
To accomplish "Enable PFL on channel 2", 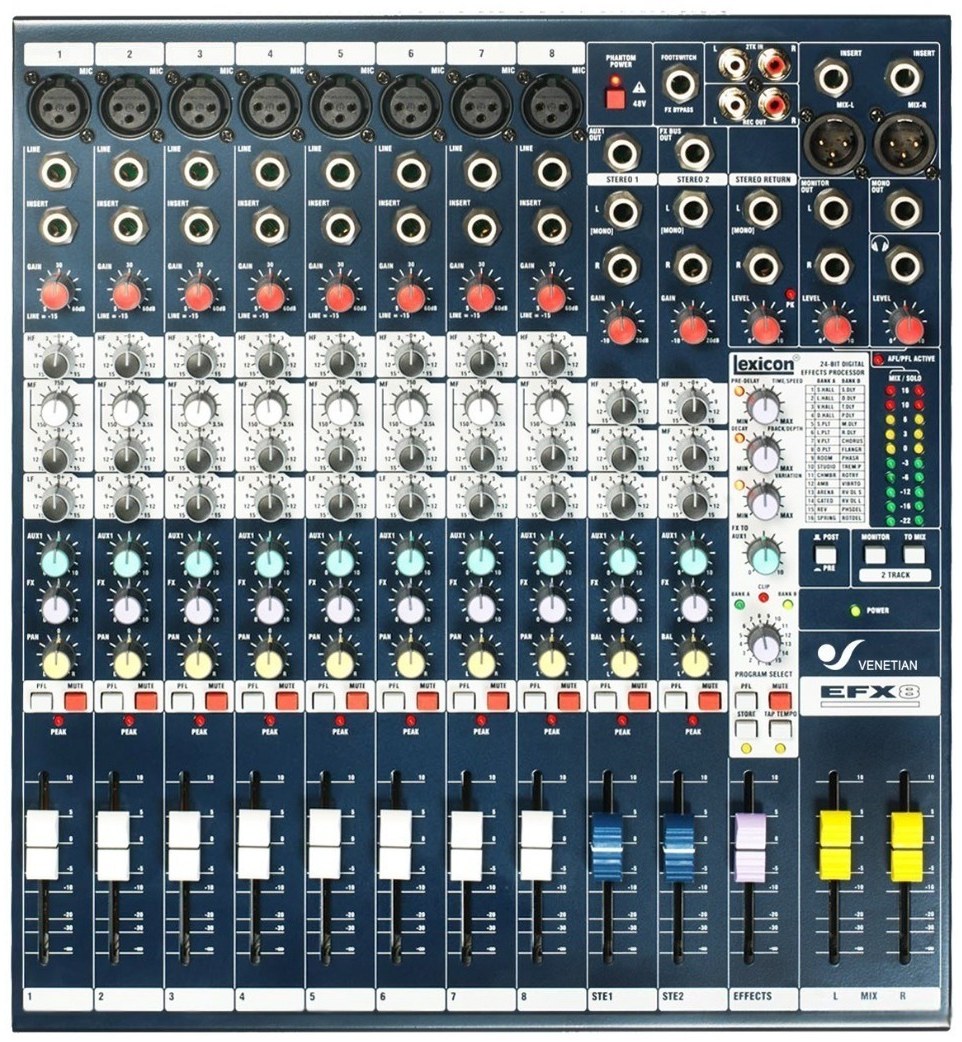I will click(112, 700).
